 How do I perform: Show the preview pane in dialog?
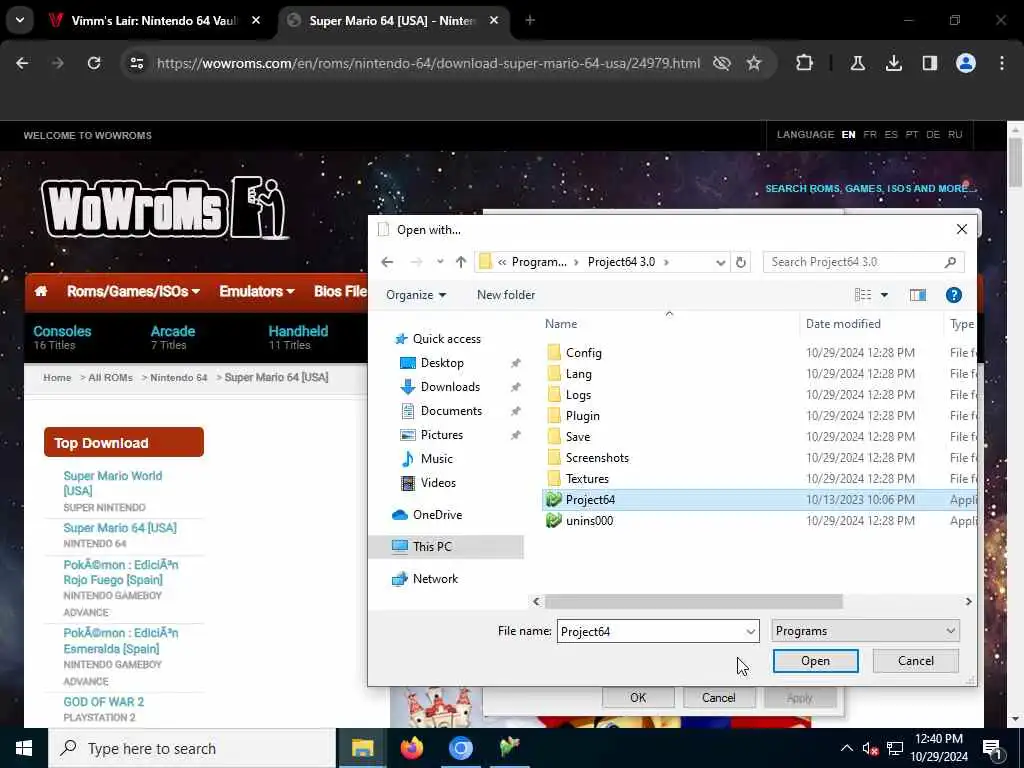tap(918, 295)
